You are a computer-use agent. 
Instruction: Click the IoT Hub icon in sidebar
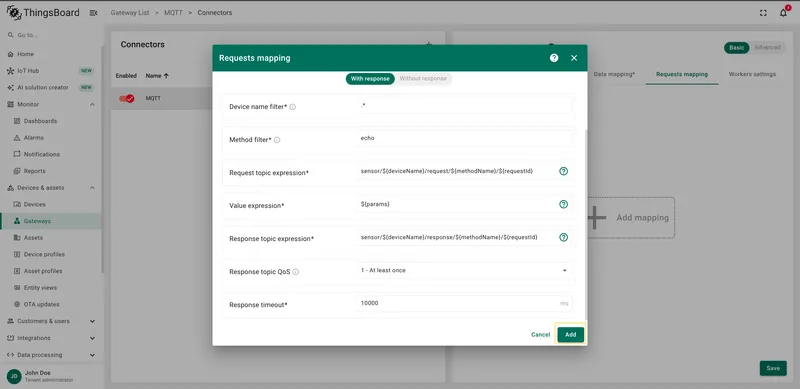11,71
